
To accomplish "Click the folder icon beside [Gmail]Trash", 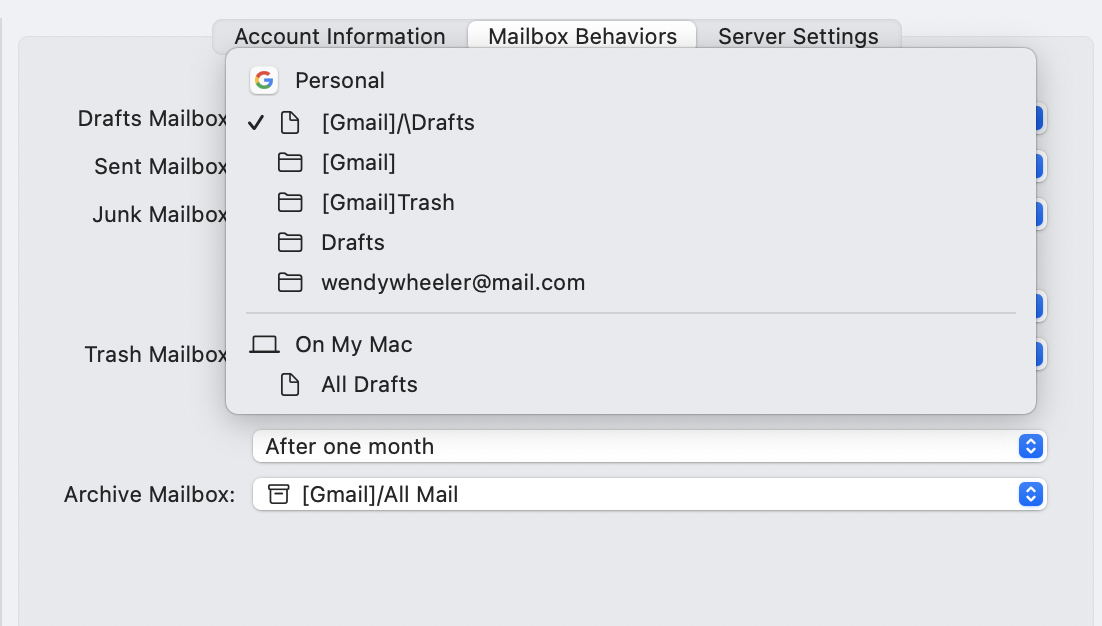I will point(290,202).
